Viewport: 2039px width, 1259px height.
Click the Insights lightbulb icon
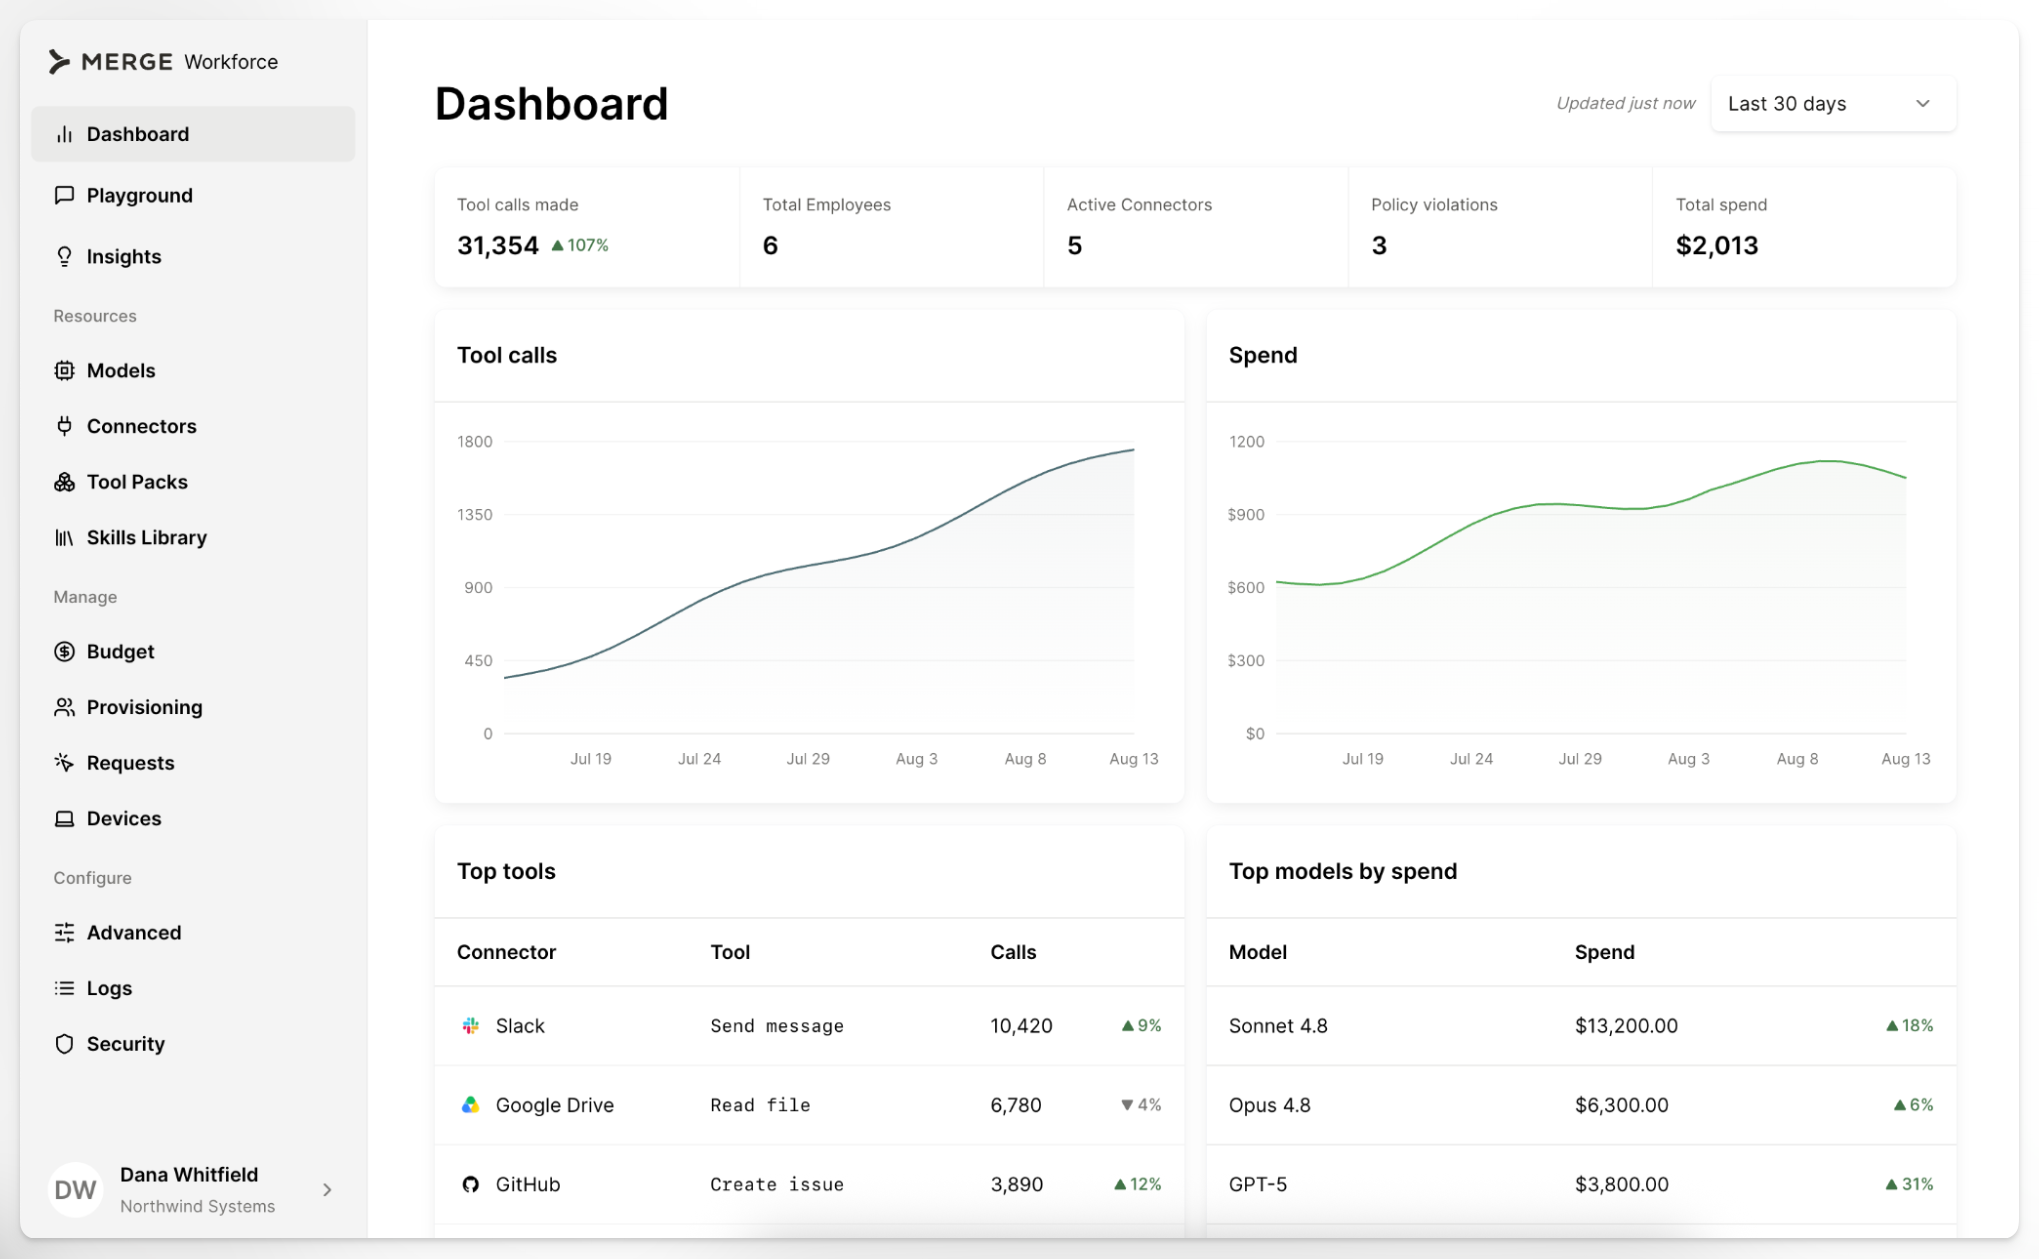coord(64,257)
